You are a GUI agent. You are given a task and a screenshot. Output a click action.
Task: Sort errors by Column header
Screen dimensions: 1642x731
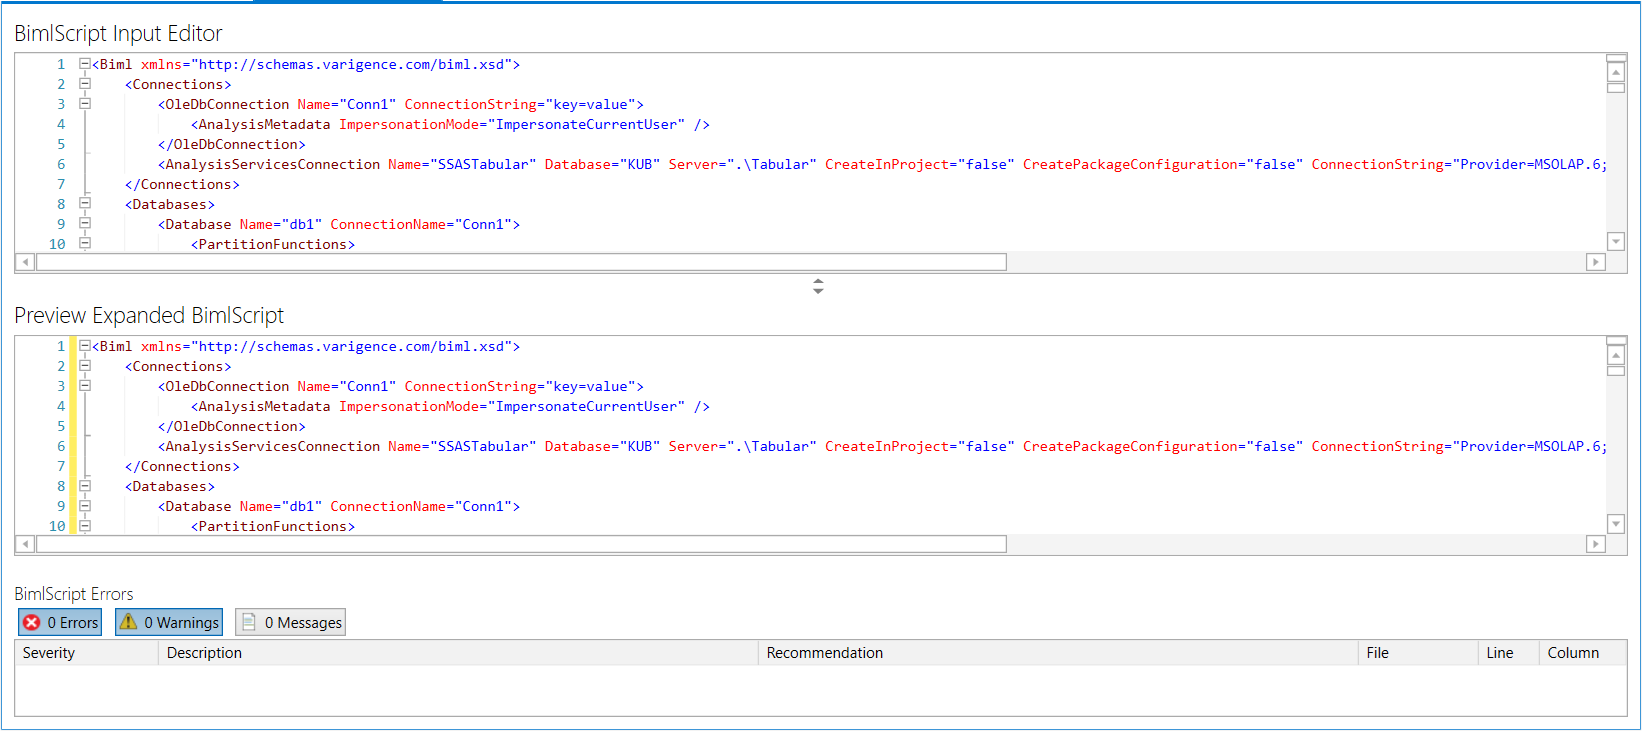(x=1582, y=653)
